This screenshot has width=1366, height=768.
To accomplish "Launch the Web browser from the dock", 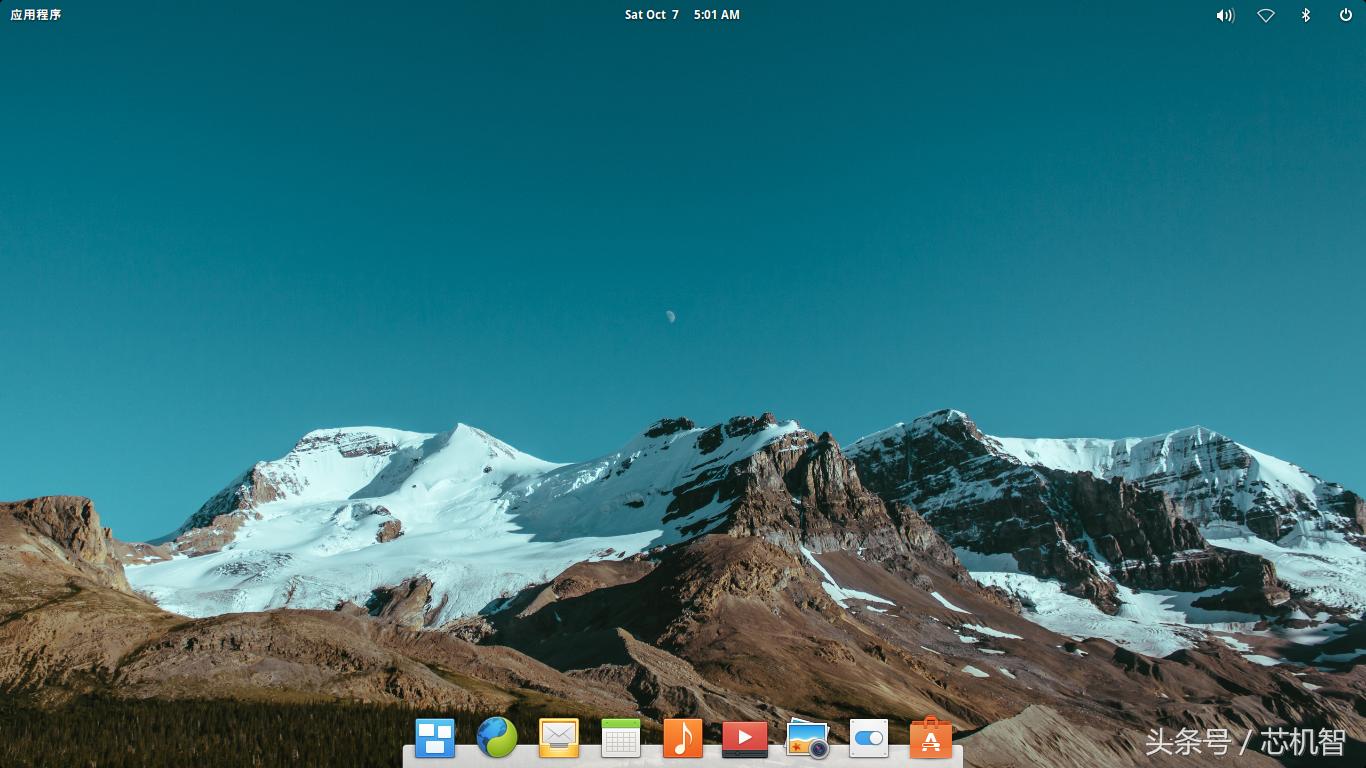I will tap(497, 738).
